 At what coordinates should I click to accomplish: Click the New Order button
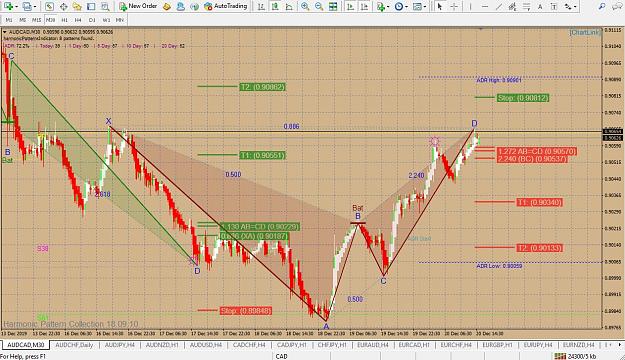coord(138,6)
